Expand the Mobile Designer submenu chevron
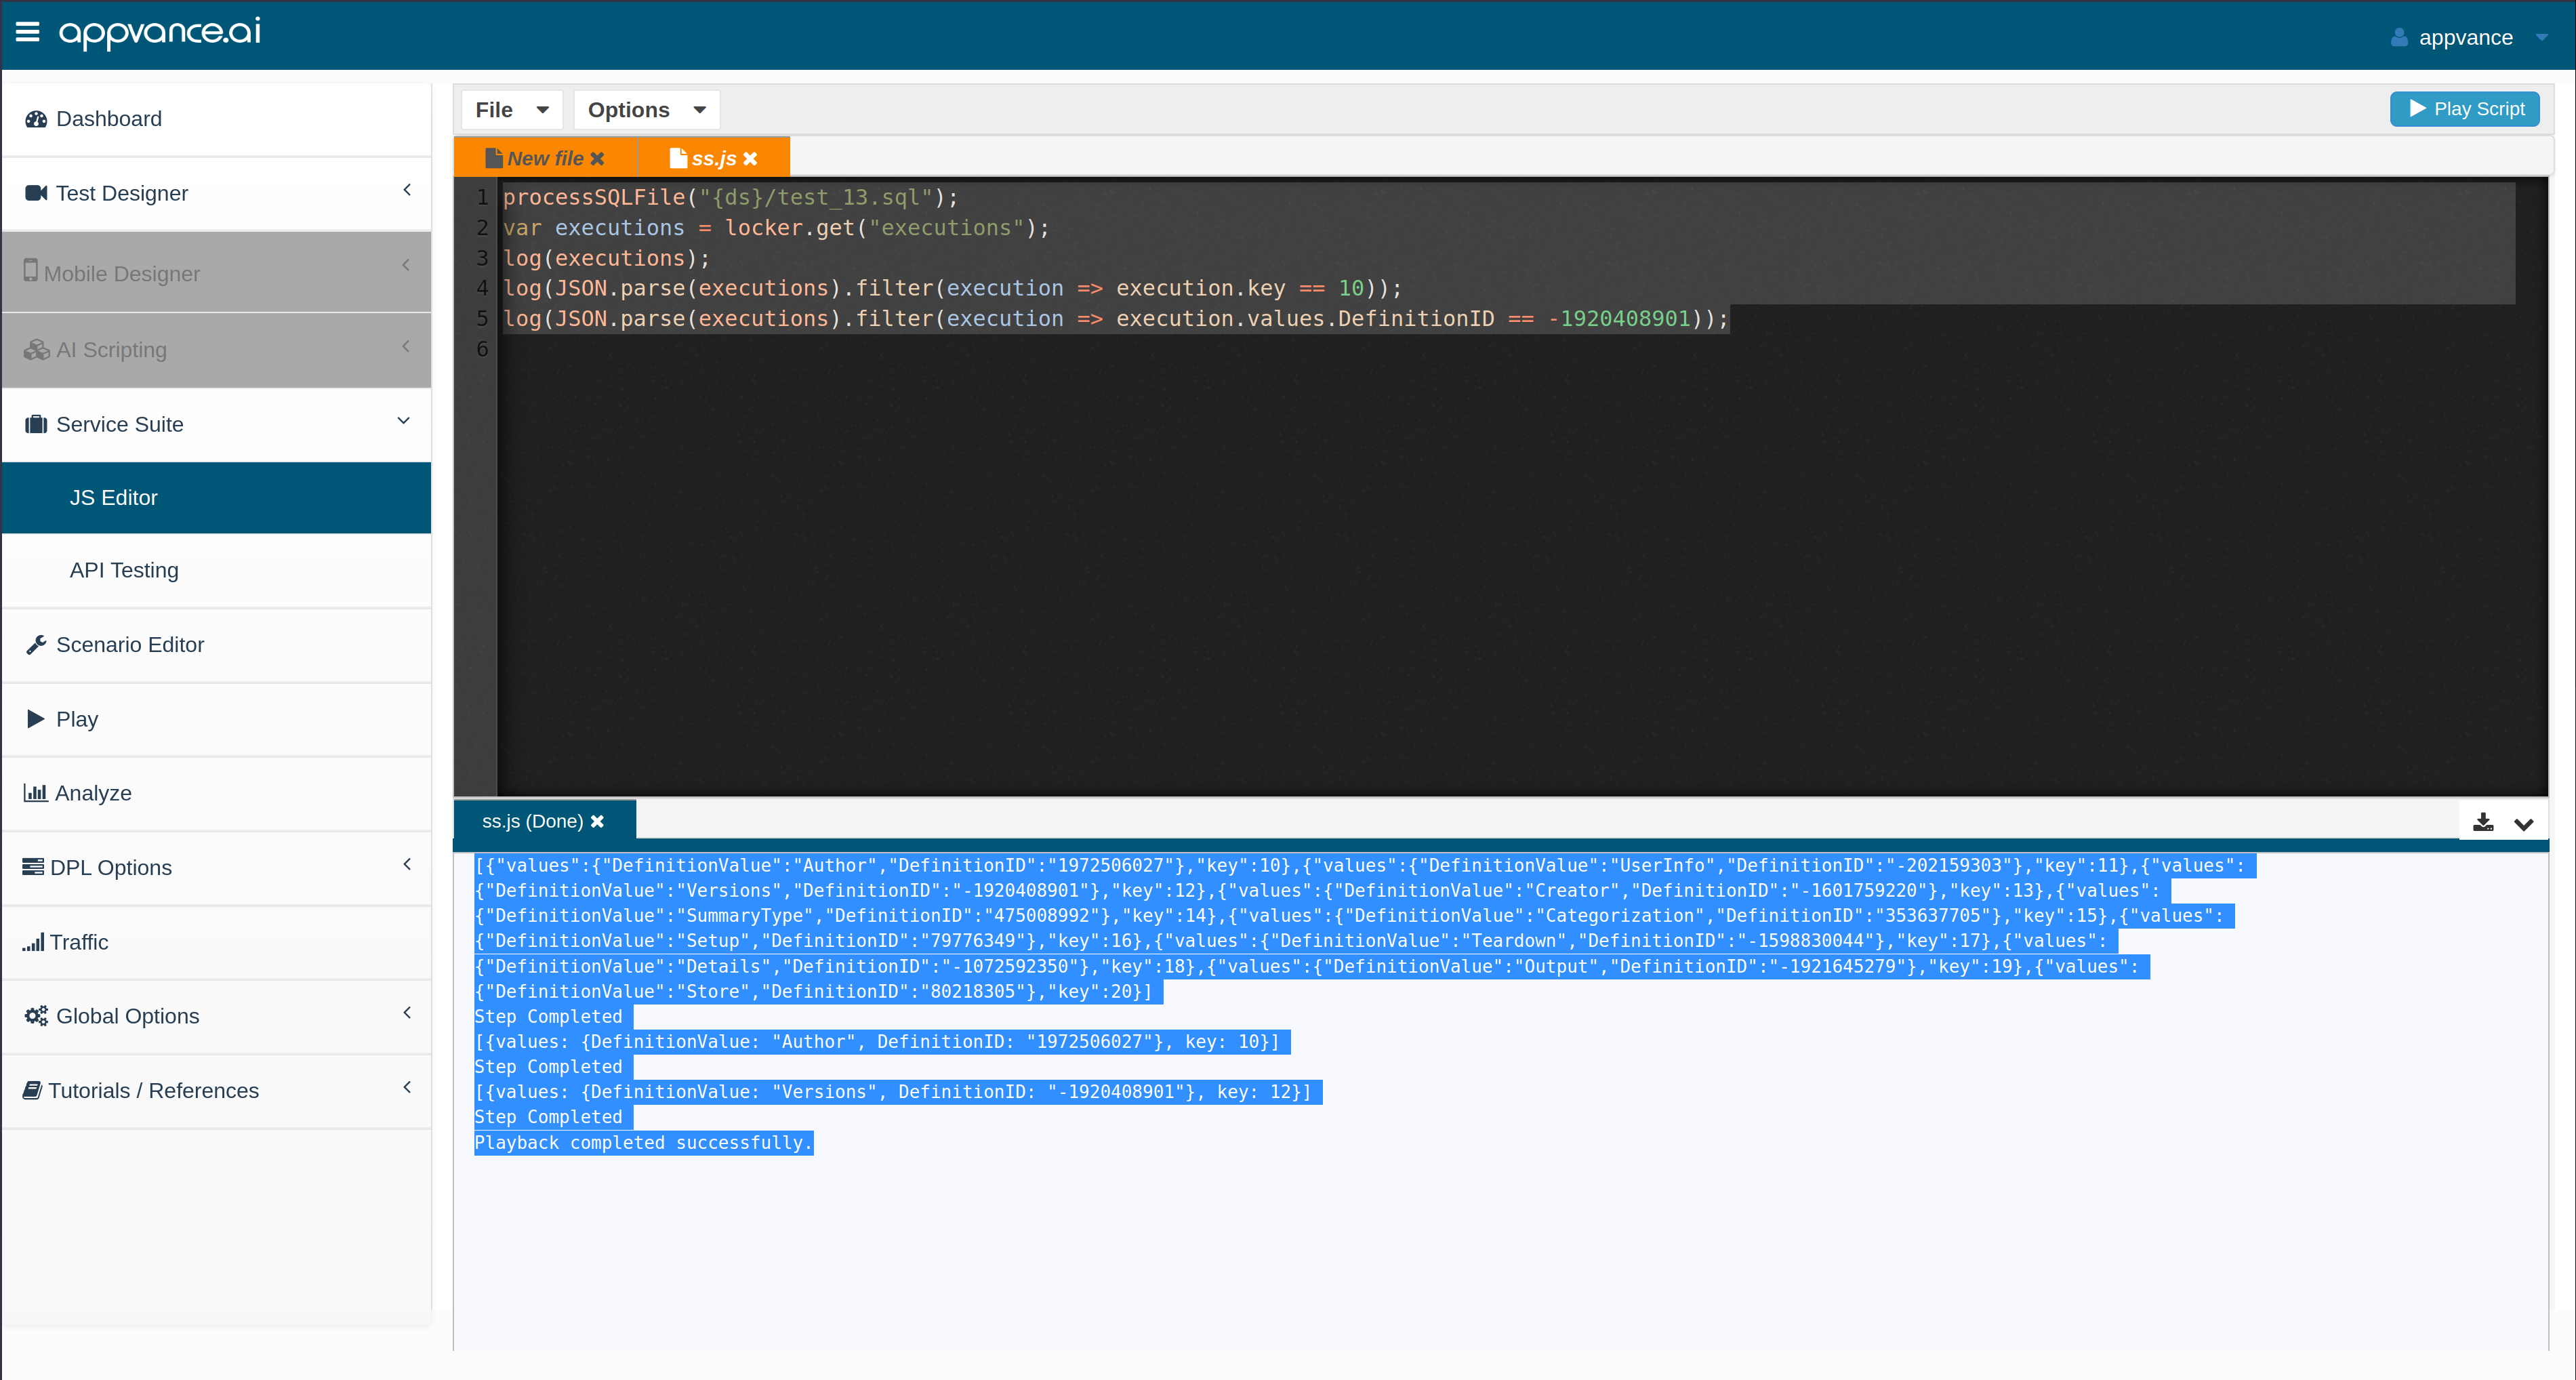2576x1380 pixels. [x=406, y=265]
